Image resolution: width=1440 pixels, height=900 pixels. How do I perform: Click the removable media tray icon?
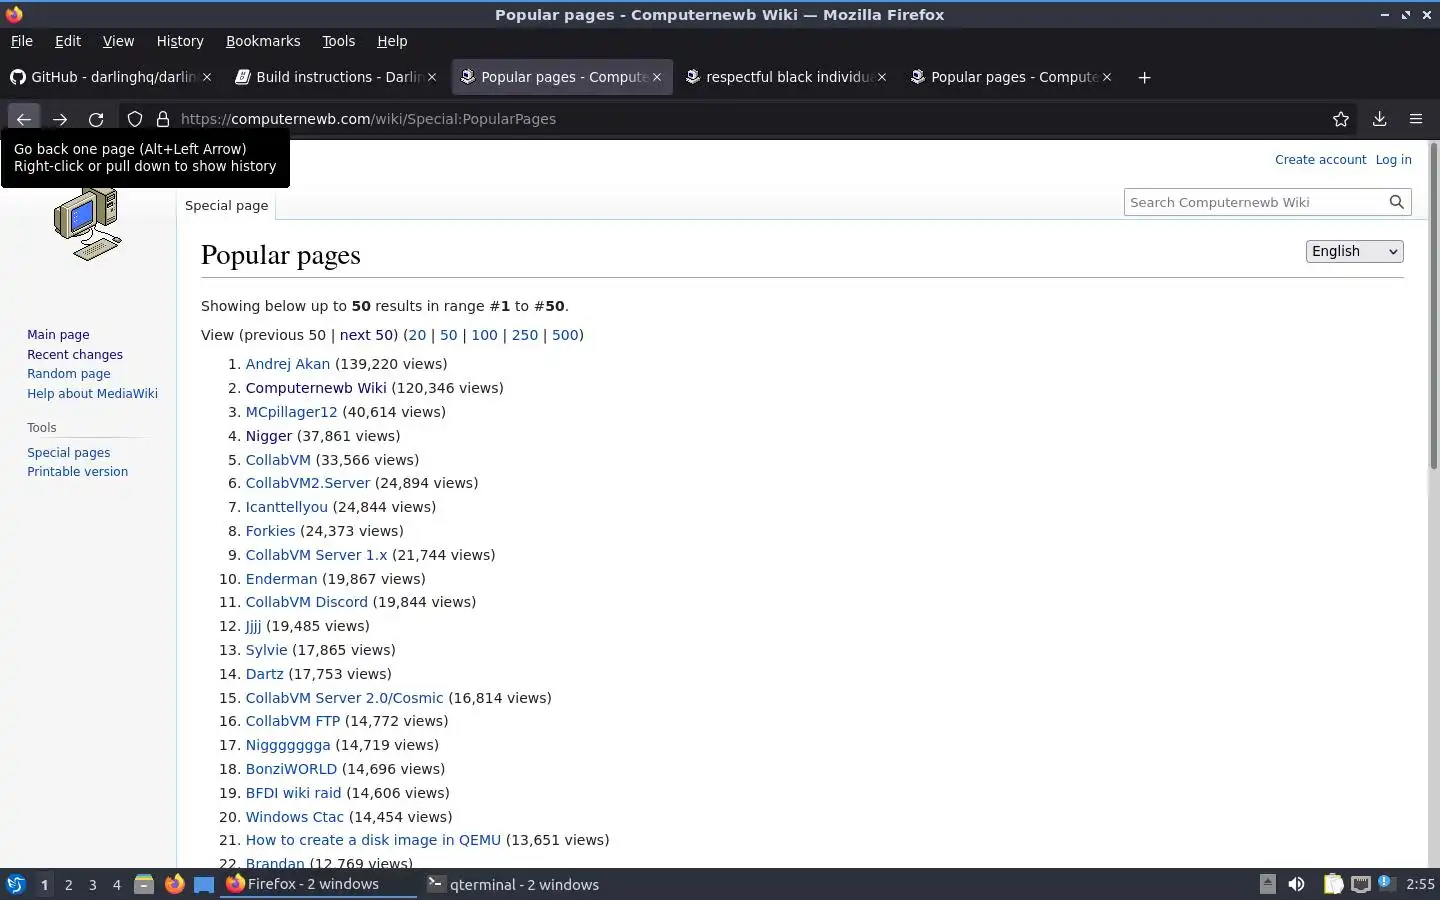pos(1267,883)
